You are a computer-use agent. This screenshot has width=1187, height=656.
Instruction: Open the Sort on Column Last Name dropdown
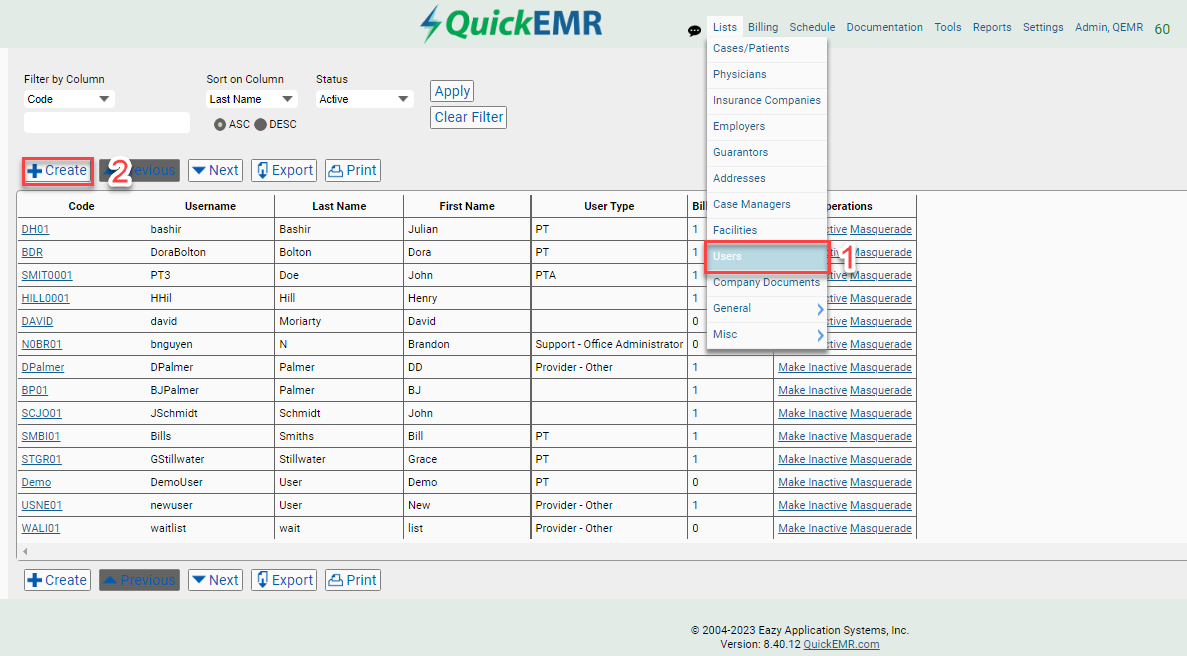(x=251, y=99)
